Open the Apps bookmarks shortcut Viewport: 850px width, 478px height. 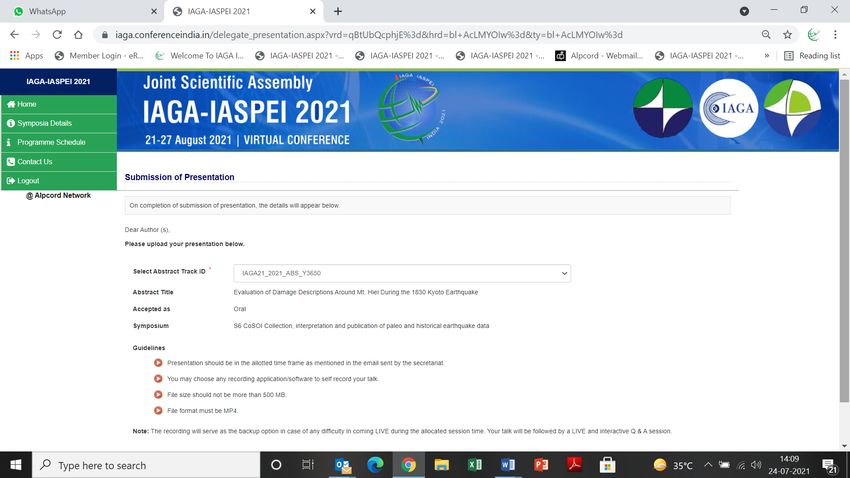point(26,55)
